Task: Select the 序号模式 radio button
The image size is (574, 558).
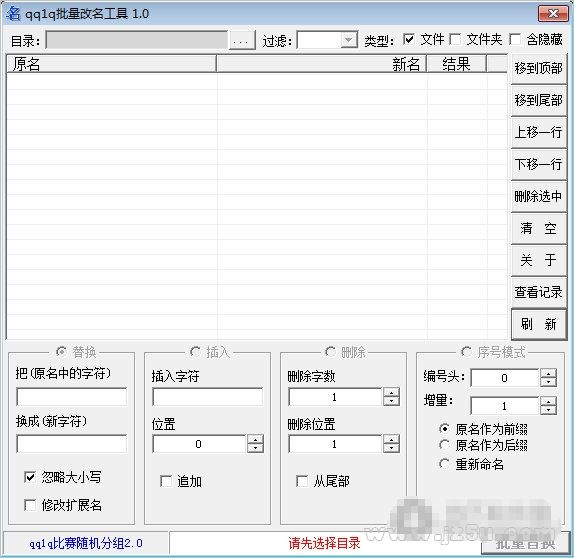Action: tap(466, 352)
